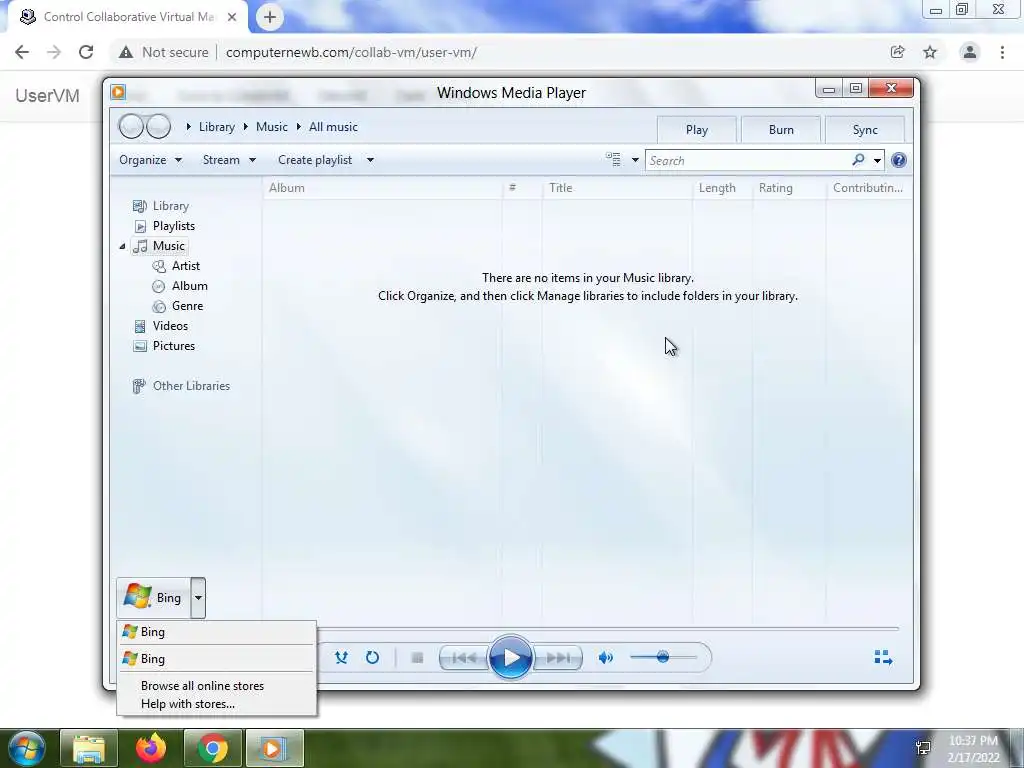
Task: Select Library in the navigation pane
Action: coord(170,206)
